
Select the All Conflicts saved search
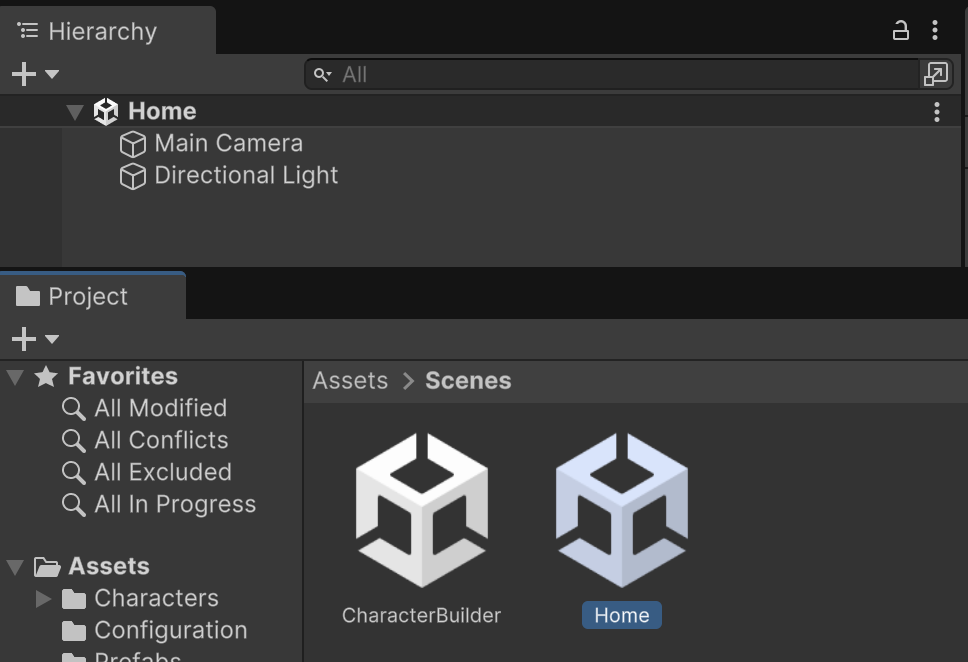point(161,441)
